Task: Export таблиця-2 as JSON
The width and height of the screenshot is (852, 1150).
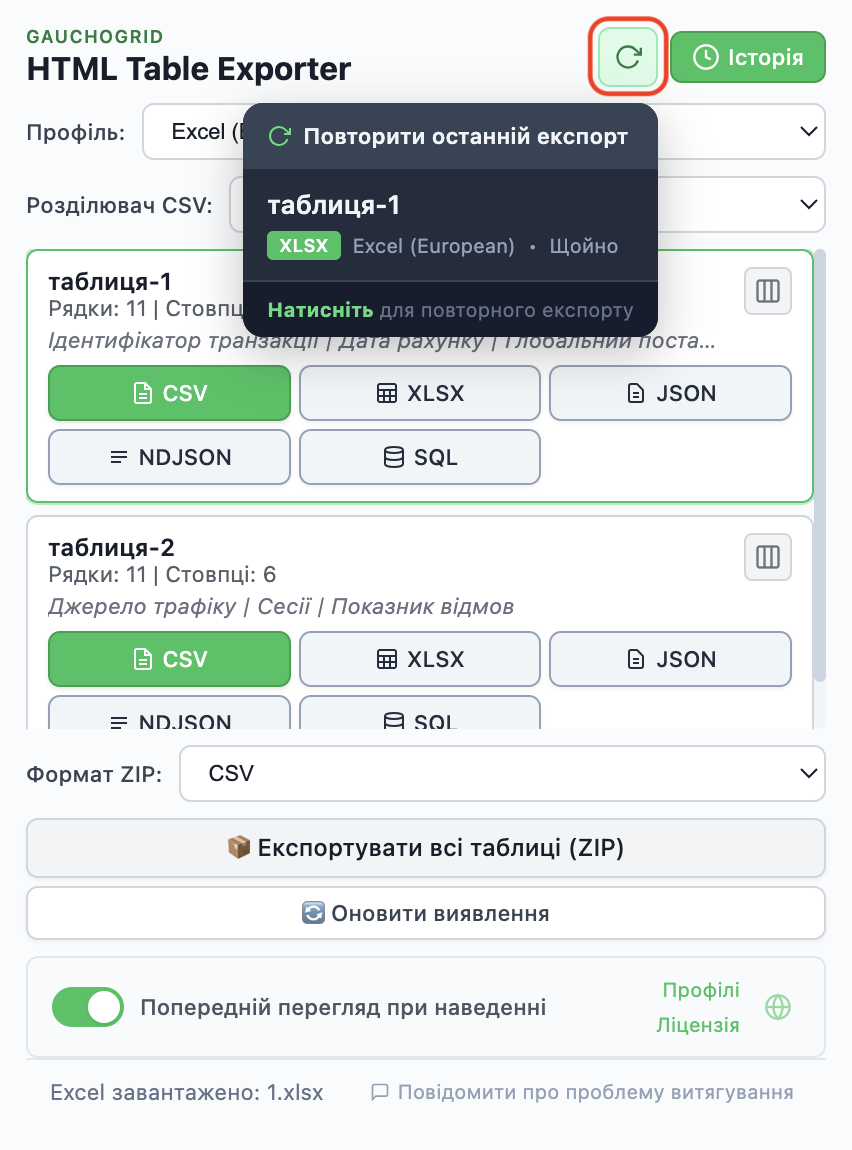Action: [670, 659]
